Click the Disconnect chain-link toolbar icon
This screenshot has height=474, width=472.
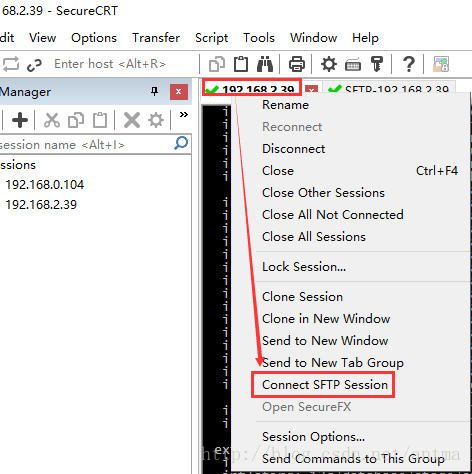click(x=34, y=64)
